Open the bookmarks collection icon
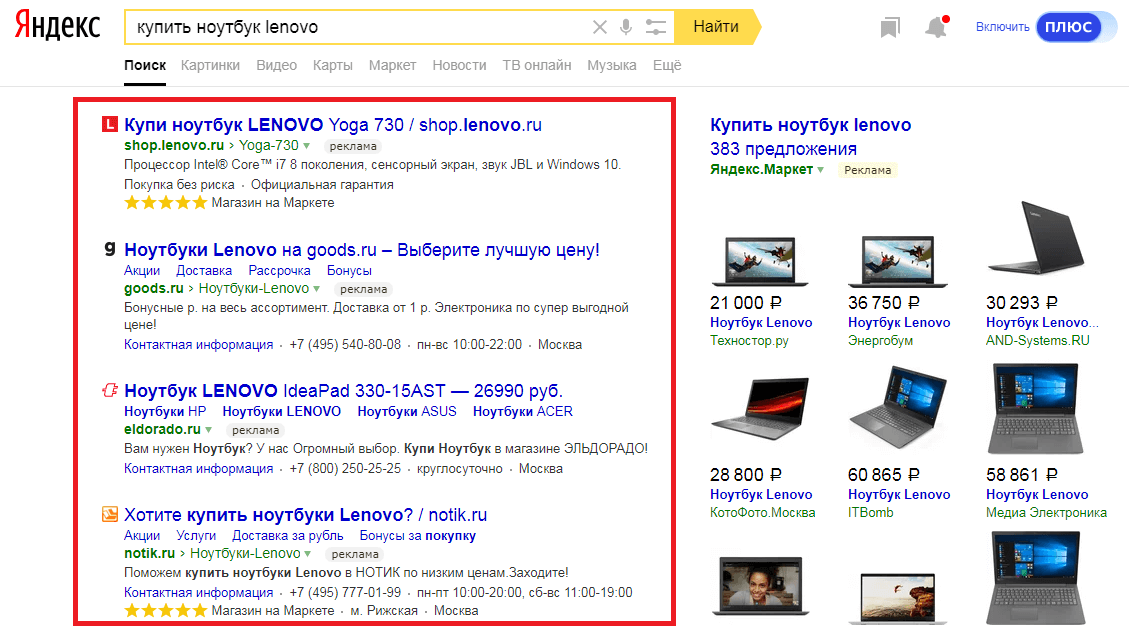 pos(889,28)
